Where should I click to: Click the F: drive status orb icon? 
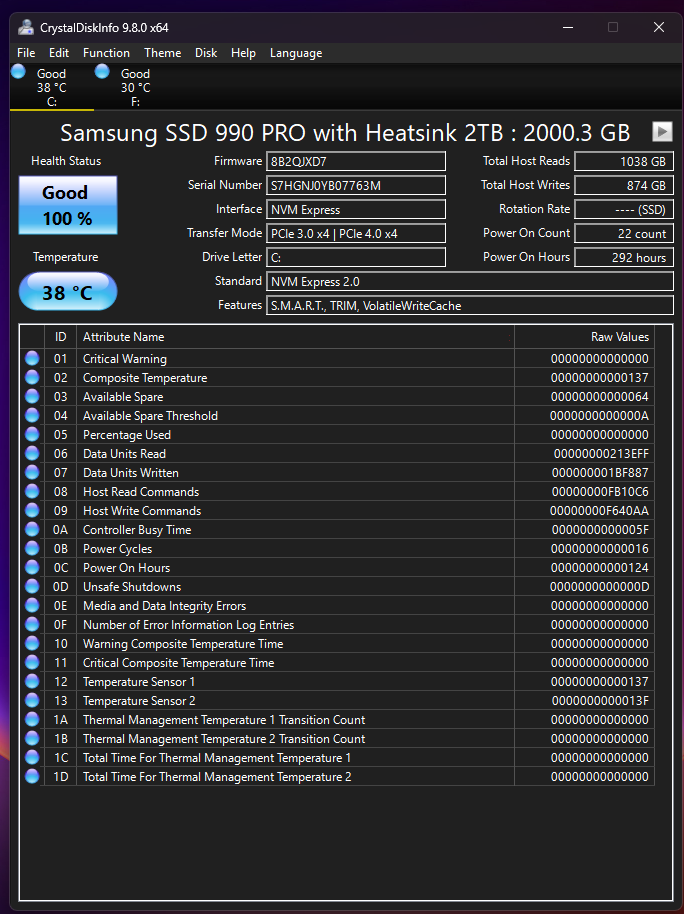tap(103, 71)
